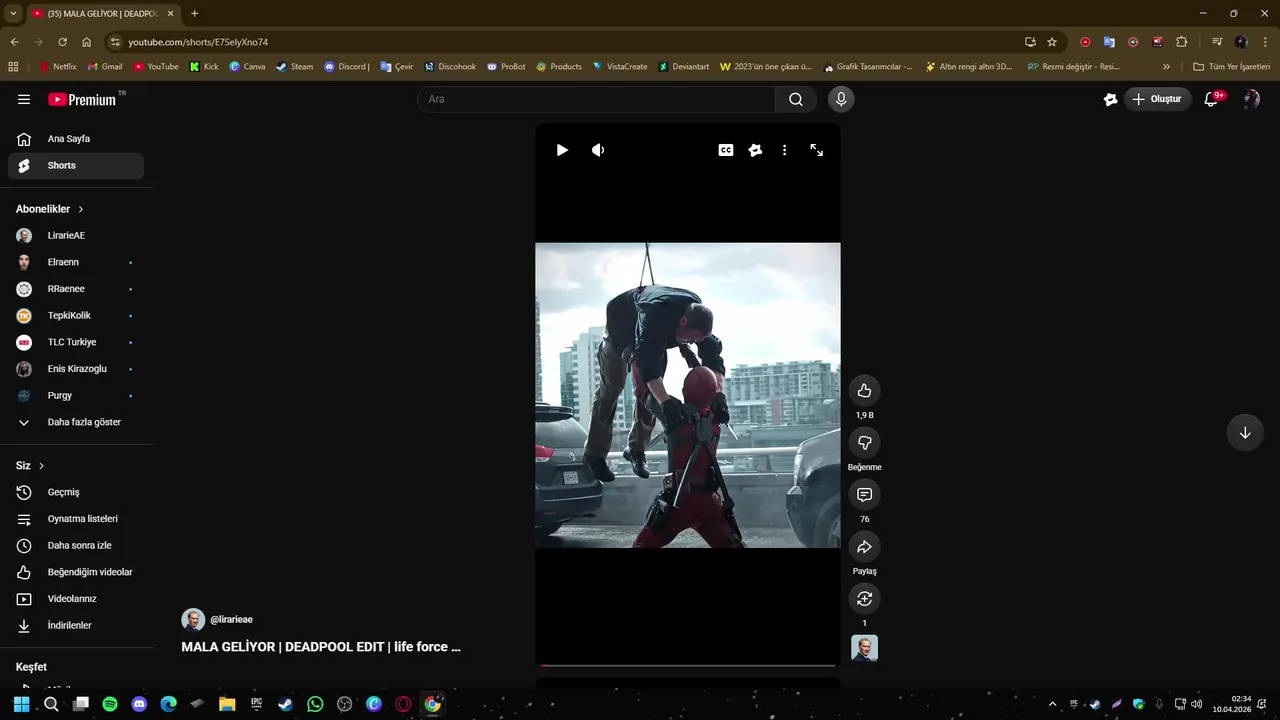Open a new Chrome tab
This screenshot has width=1280, height=720.
pos(194,13)
